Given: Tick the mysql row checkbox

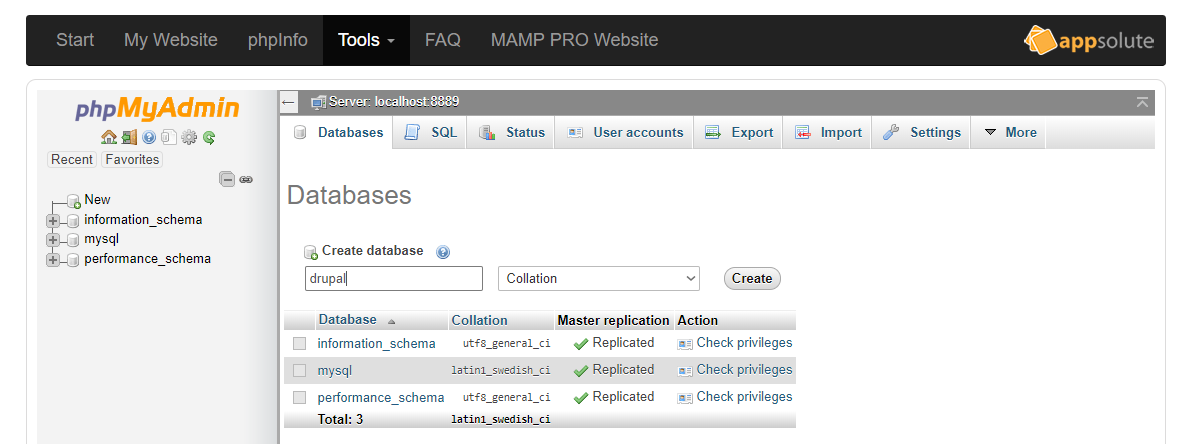Looking at the screenshot, I should pos(299,370).
